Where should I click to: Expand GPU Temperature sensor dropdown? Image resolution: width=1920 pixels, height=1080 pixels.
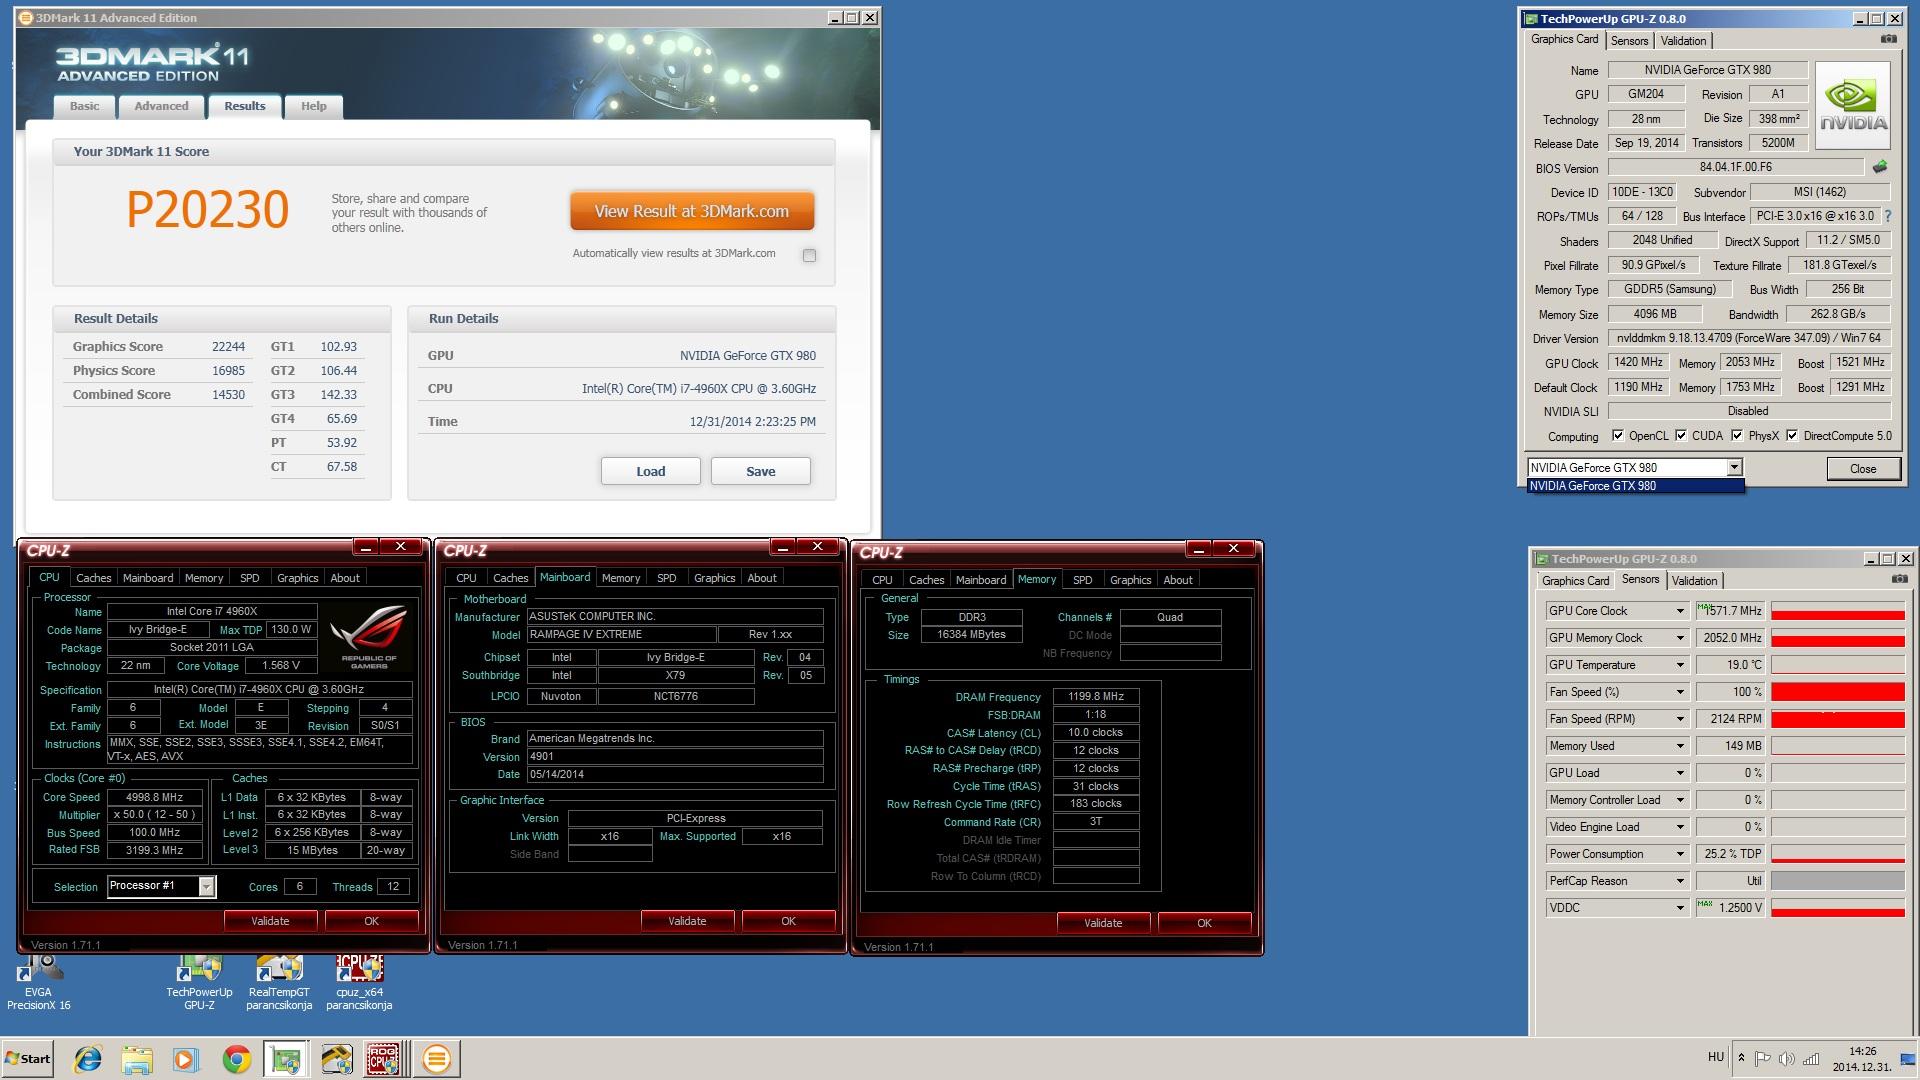[x=1680, y=665]
